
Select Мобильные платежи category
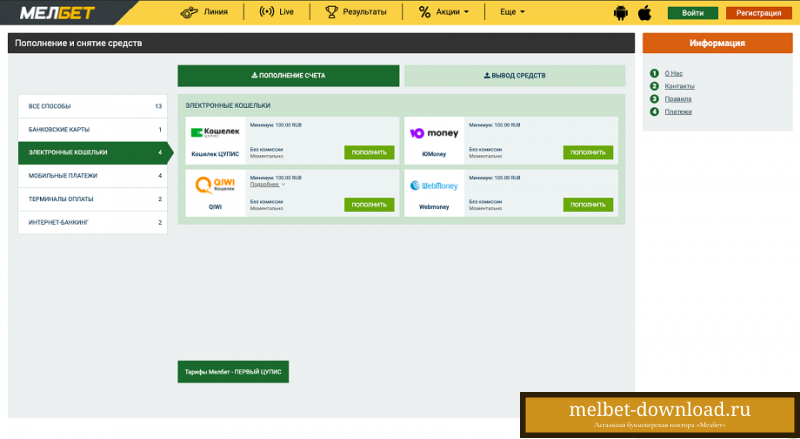click(x=92, y=176)
